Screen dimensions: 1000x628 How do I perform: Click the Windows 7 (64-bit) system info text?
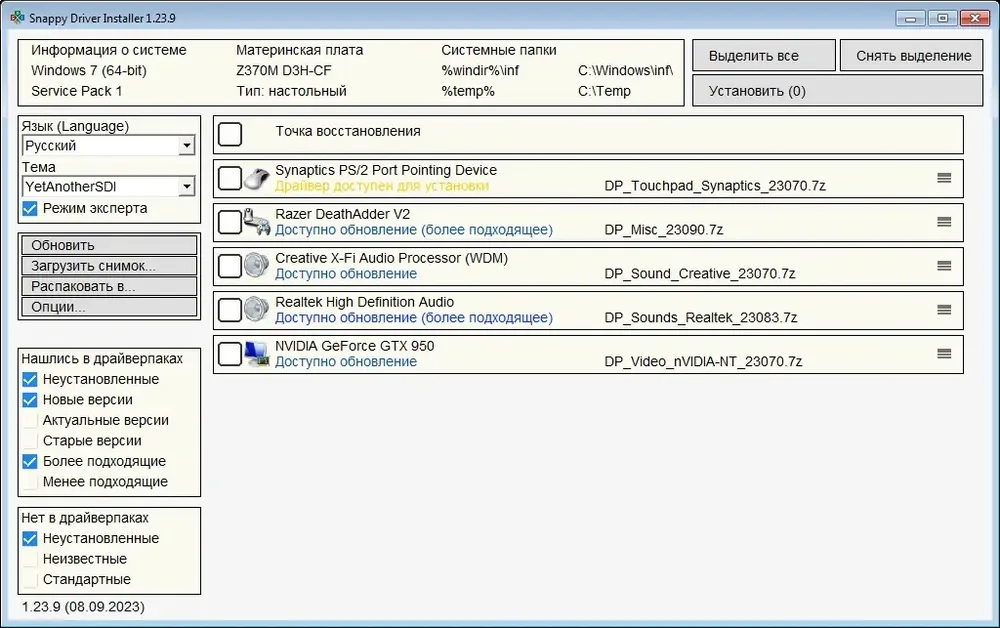coord(89,71)
